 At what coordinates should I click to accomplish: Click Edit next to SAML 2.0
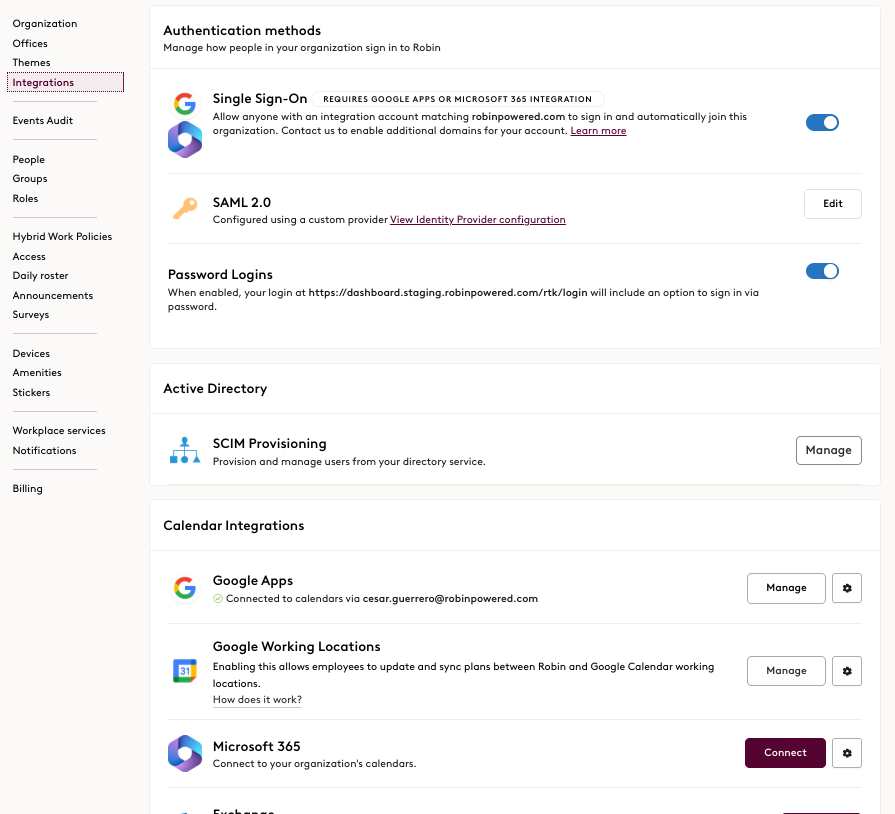[x=832, y=204]
